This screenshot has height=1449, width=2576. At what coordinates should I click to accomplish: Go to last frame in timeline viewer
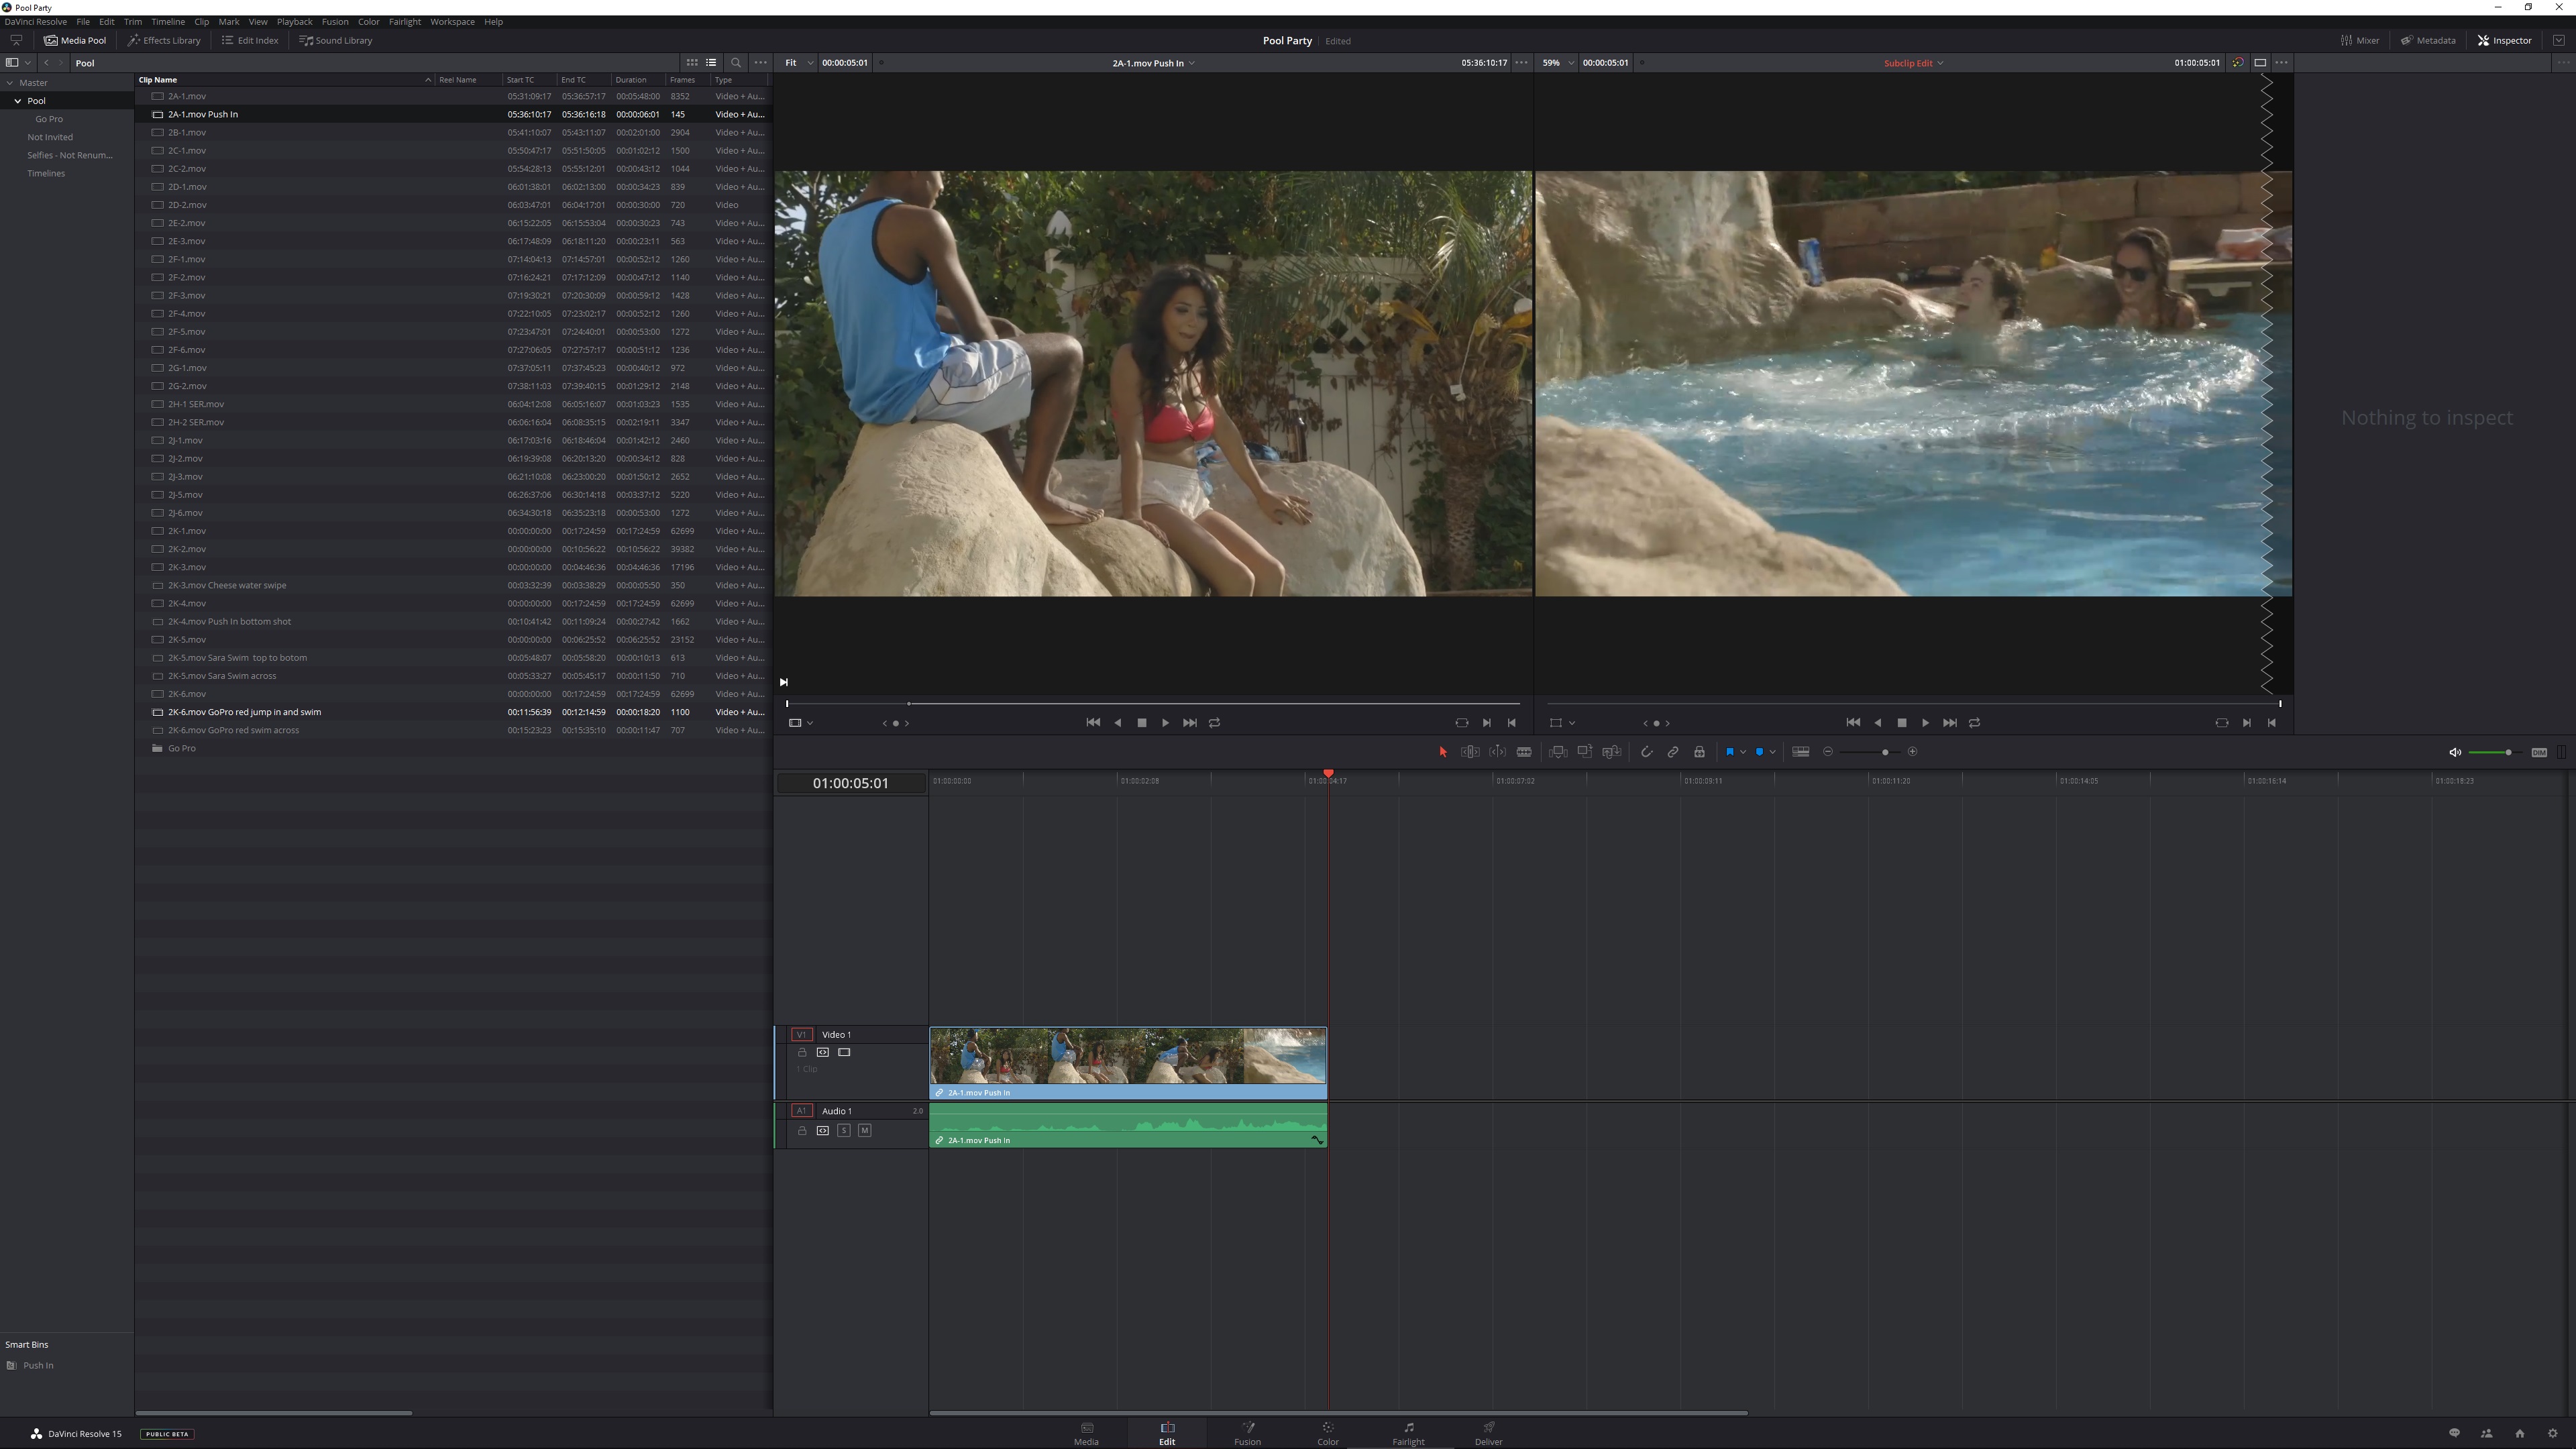click(1949, 723)
